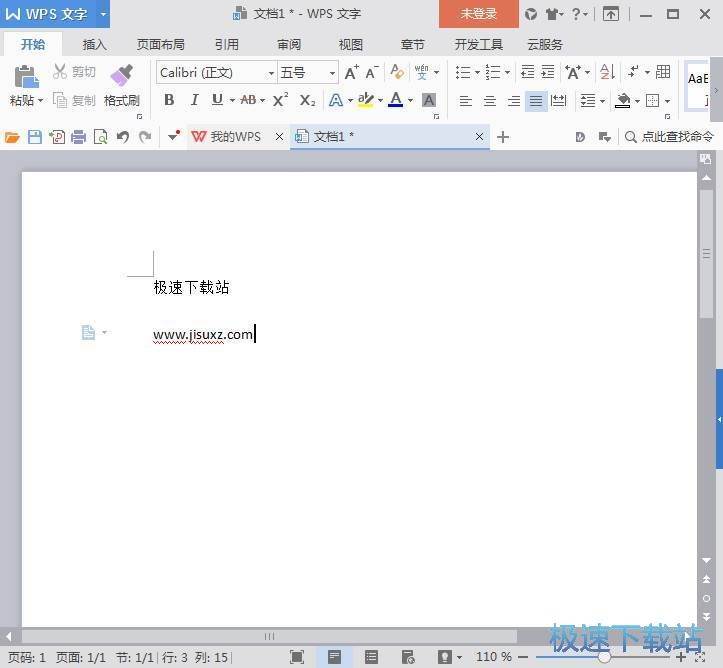Open the print preview icon
Screen dimensions: 723x668
coord(100,137)
